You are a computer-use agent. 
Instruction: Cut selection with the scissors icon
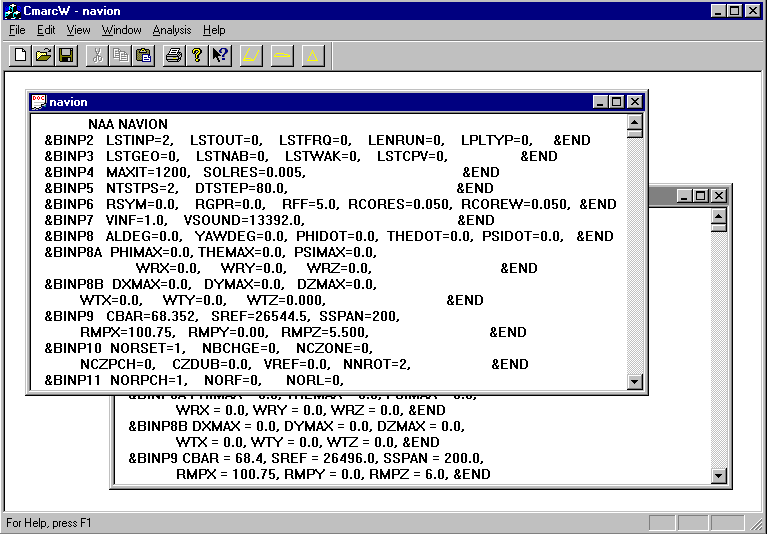pos(97,55)
